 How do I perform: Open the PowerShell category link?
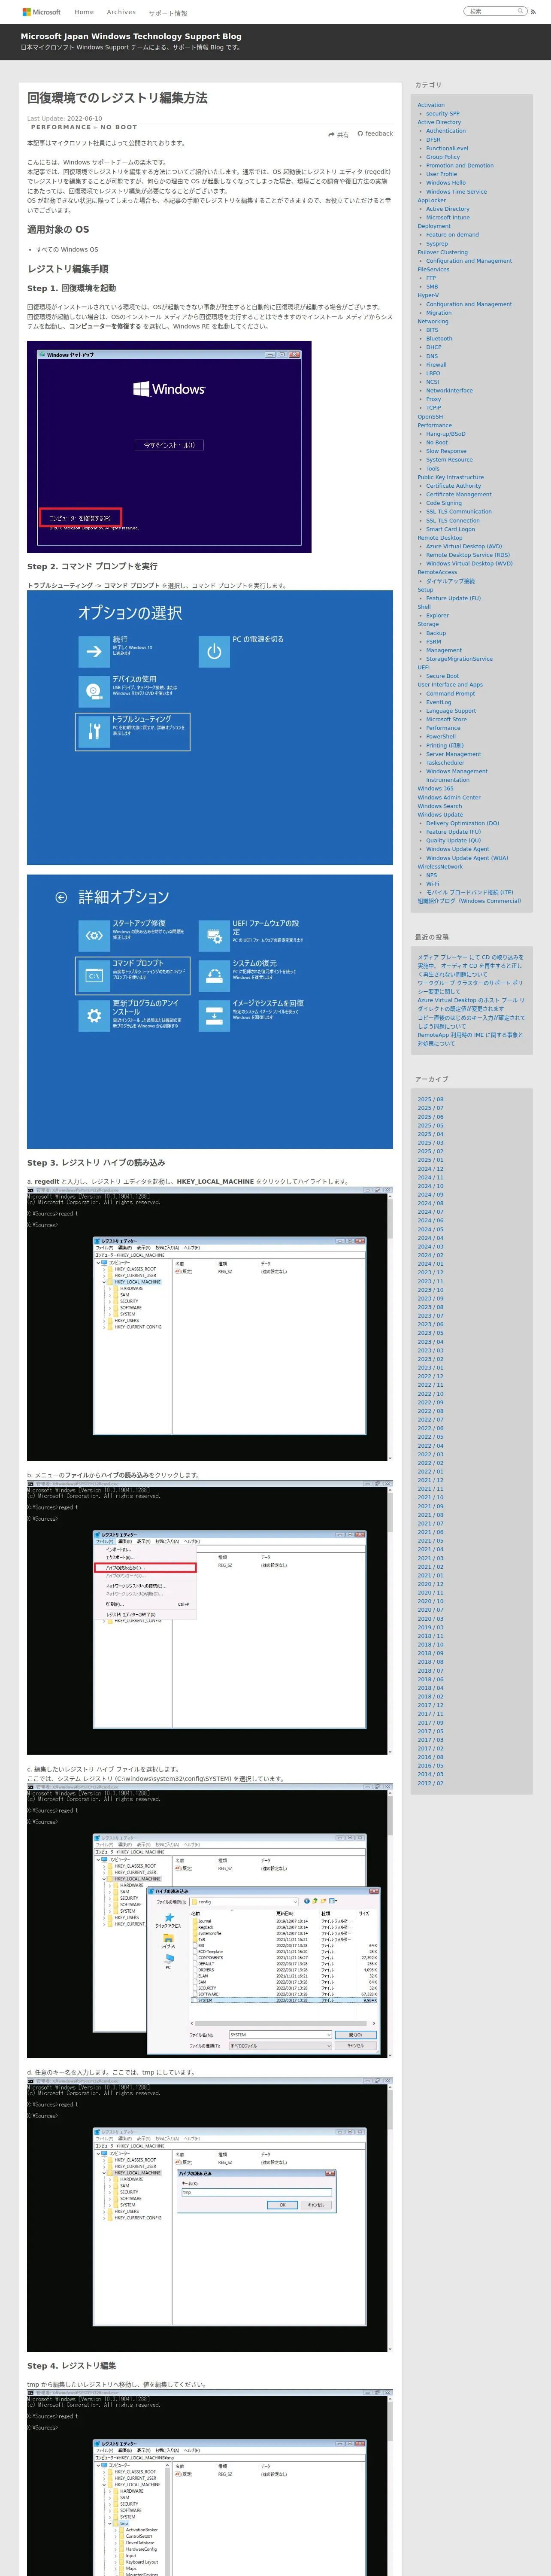(441, 737)
